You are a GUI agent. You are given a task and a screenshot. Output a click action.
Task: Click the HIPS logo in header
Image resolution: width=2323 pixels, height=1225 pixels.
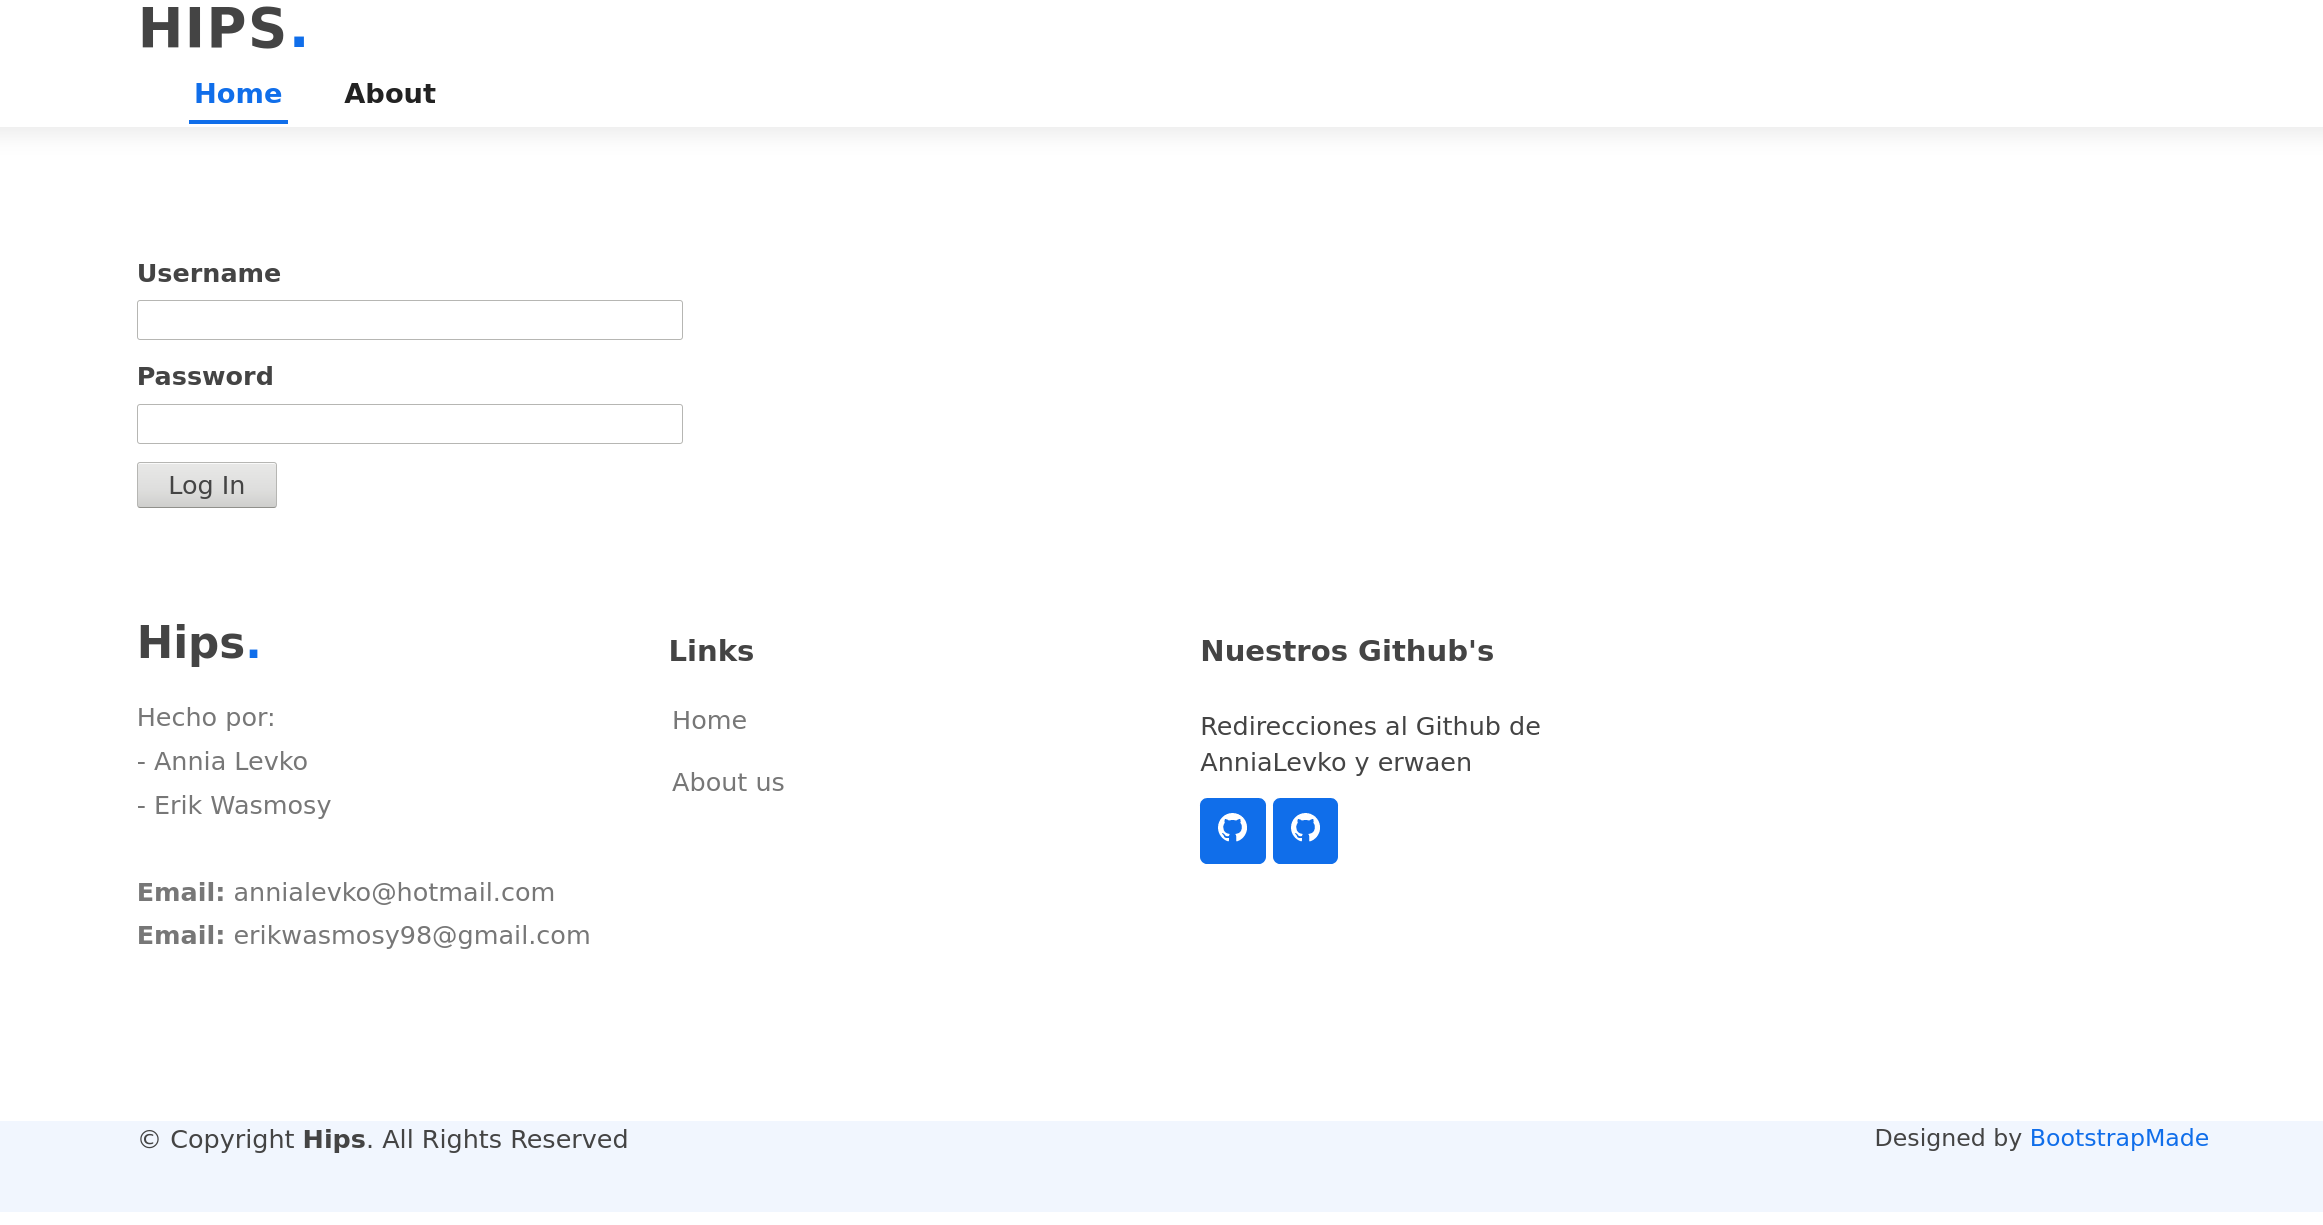[222, 28]
